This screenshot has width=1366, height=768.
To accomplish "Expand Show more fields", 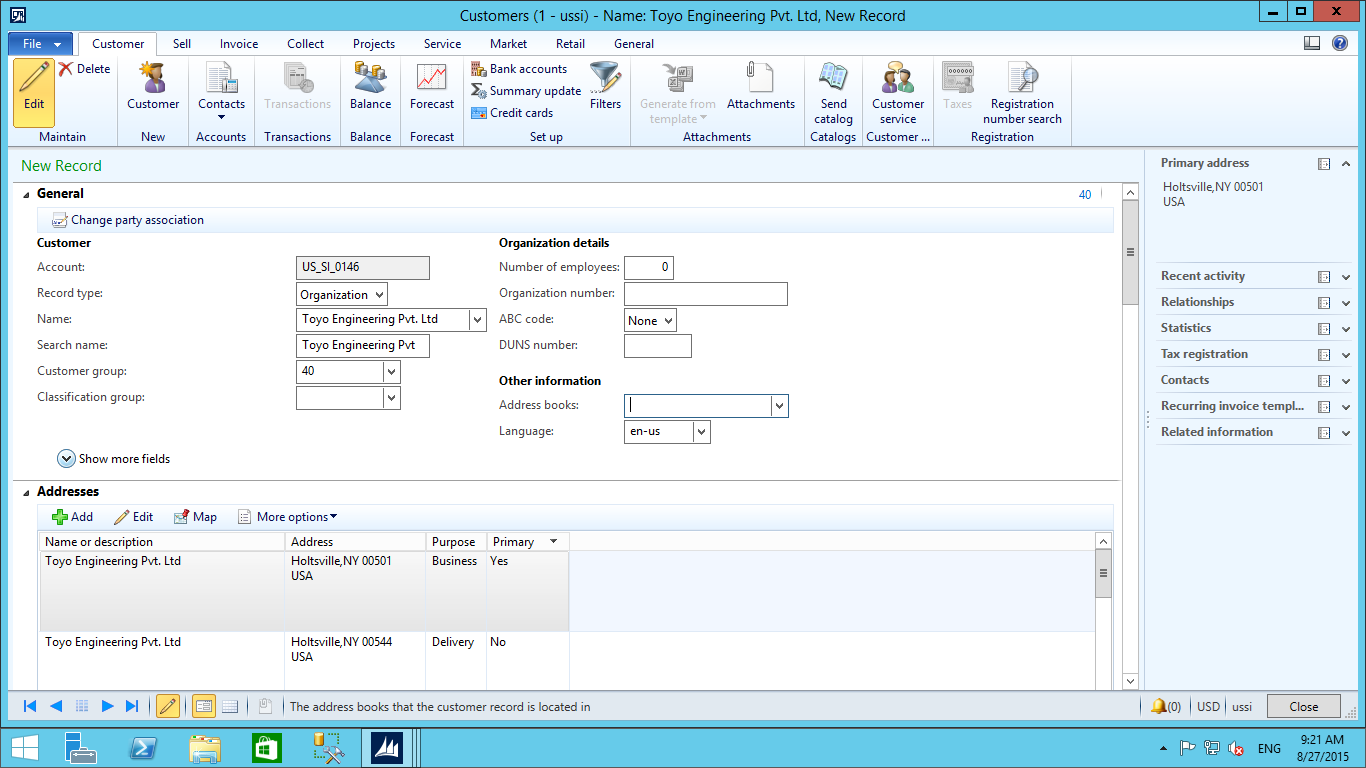I will click(x=114, y=459).
